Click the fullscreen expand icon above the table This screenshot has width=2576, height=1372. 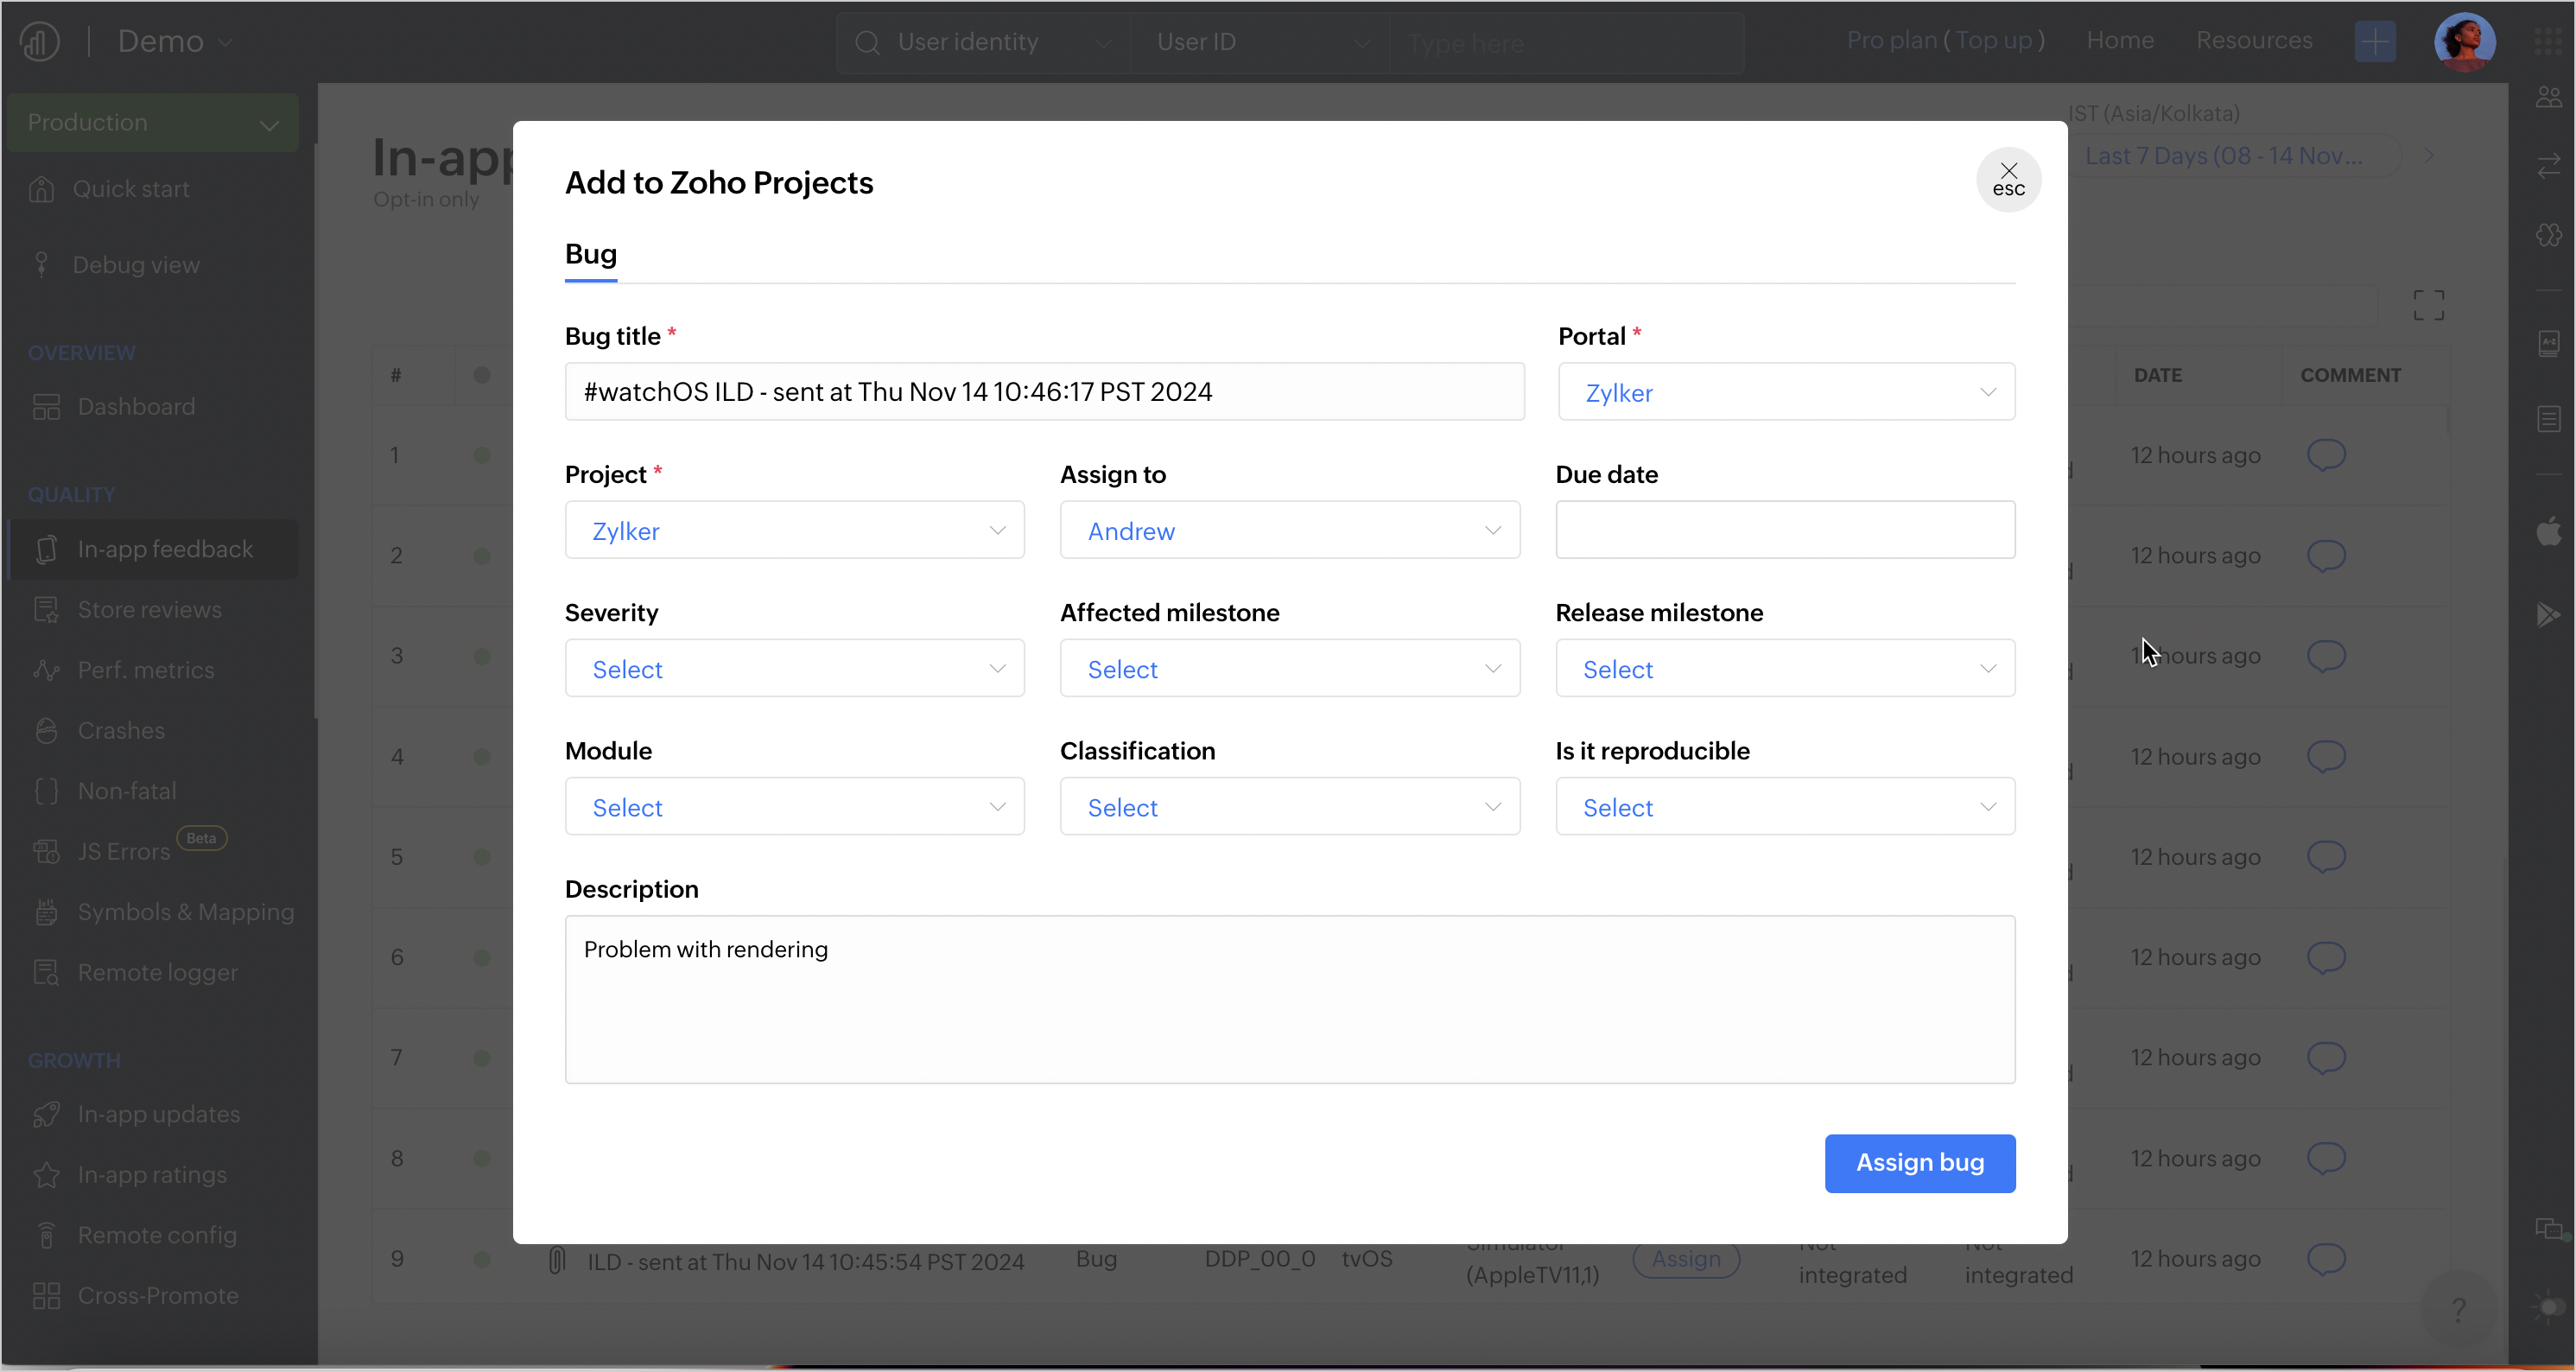point(2428,305)
